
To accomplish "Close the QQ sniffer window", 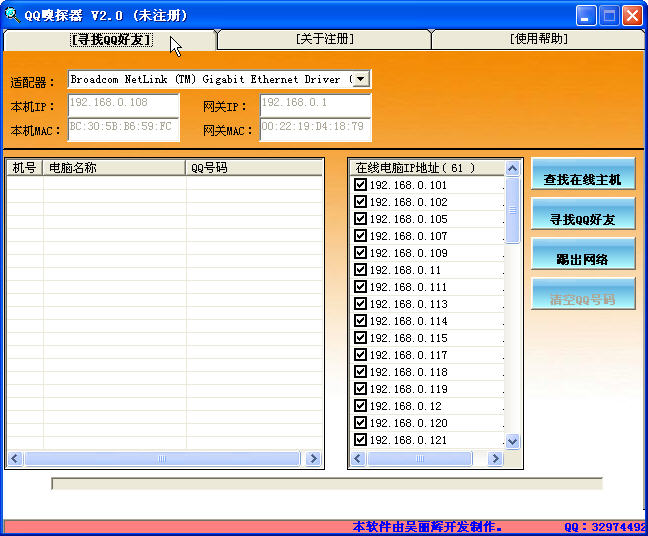I will (x=633, y=15).
